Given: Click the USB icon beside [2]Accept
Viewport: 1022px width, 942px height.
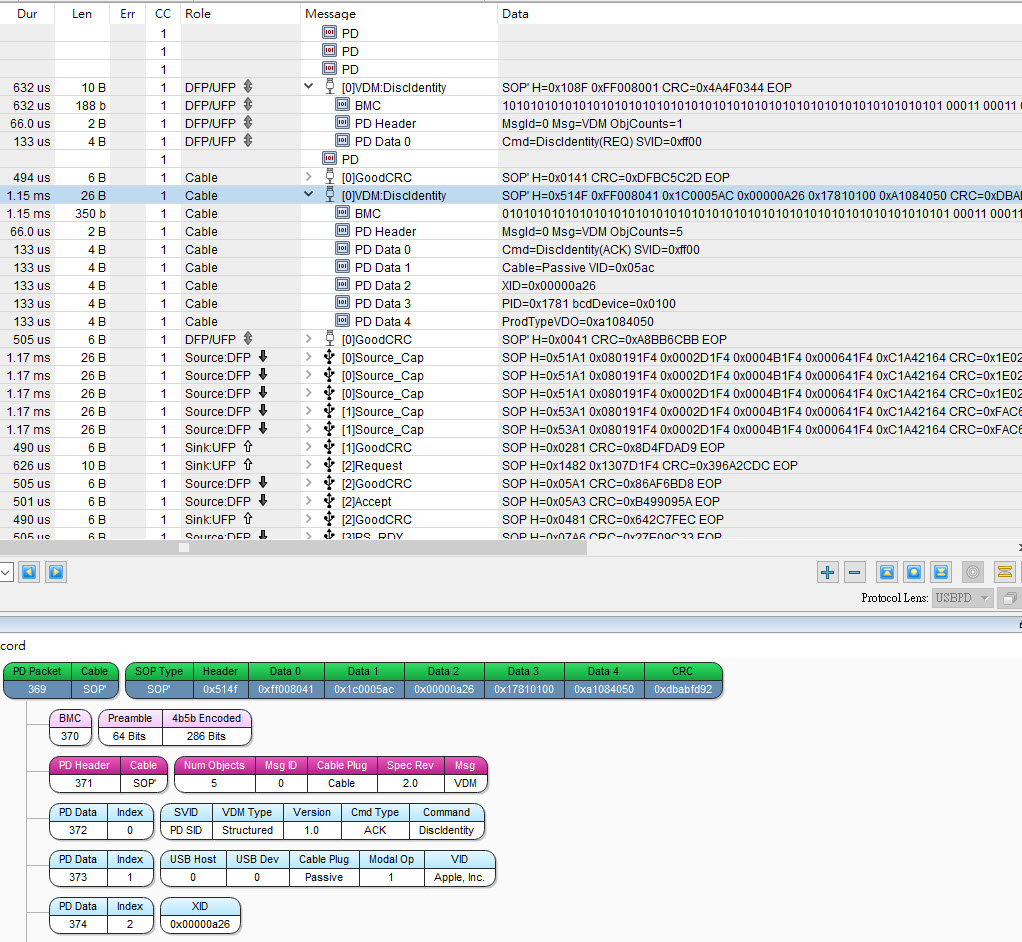Looking at the screenshot, I should pos(330,501).
